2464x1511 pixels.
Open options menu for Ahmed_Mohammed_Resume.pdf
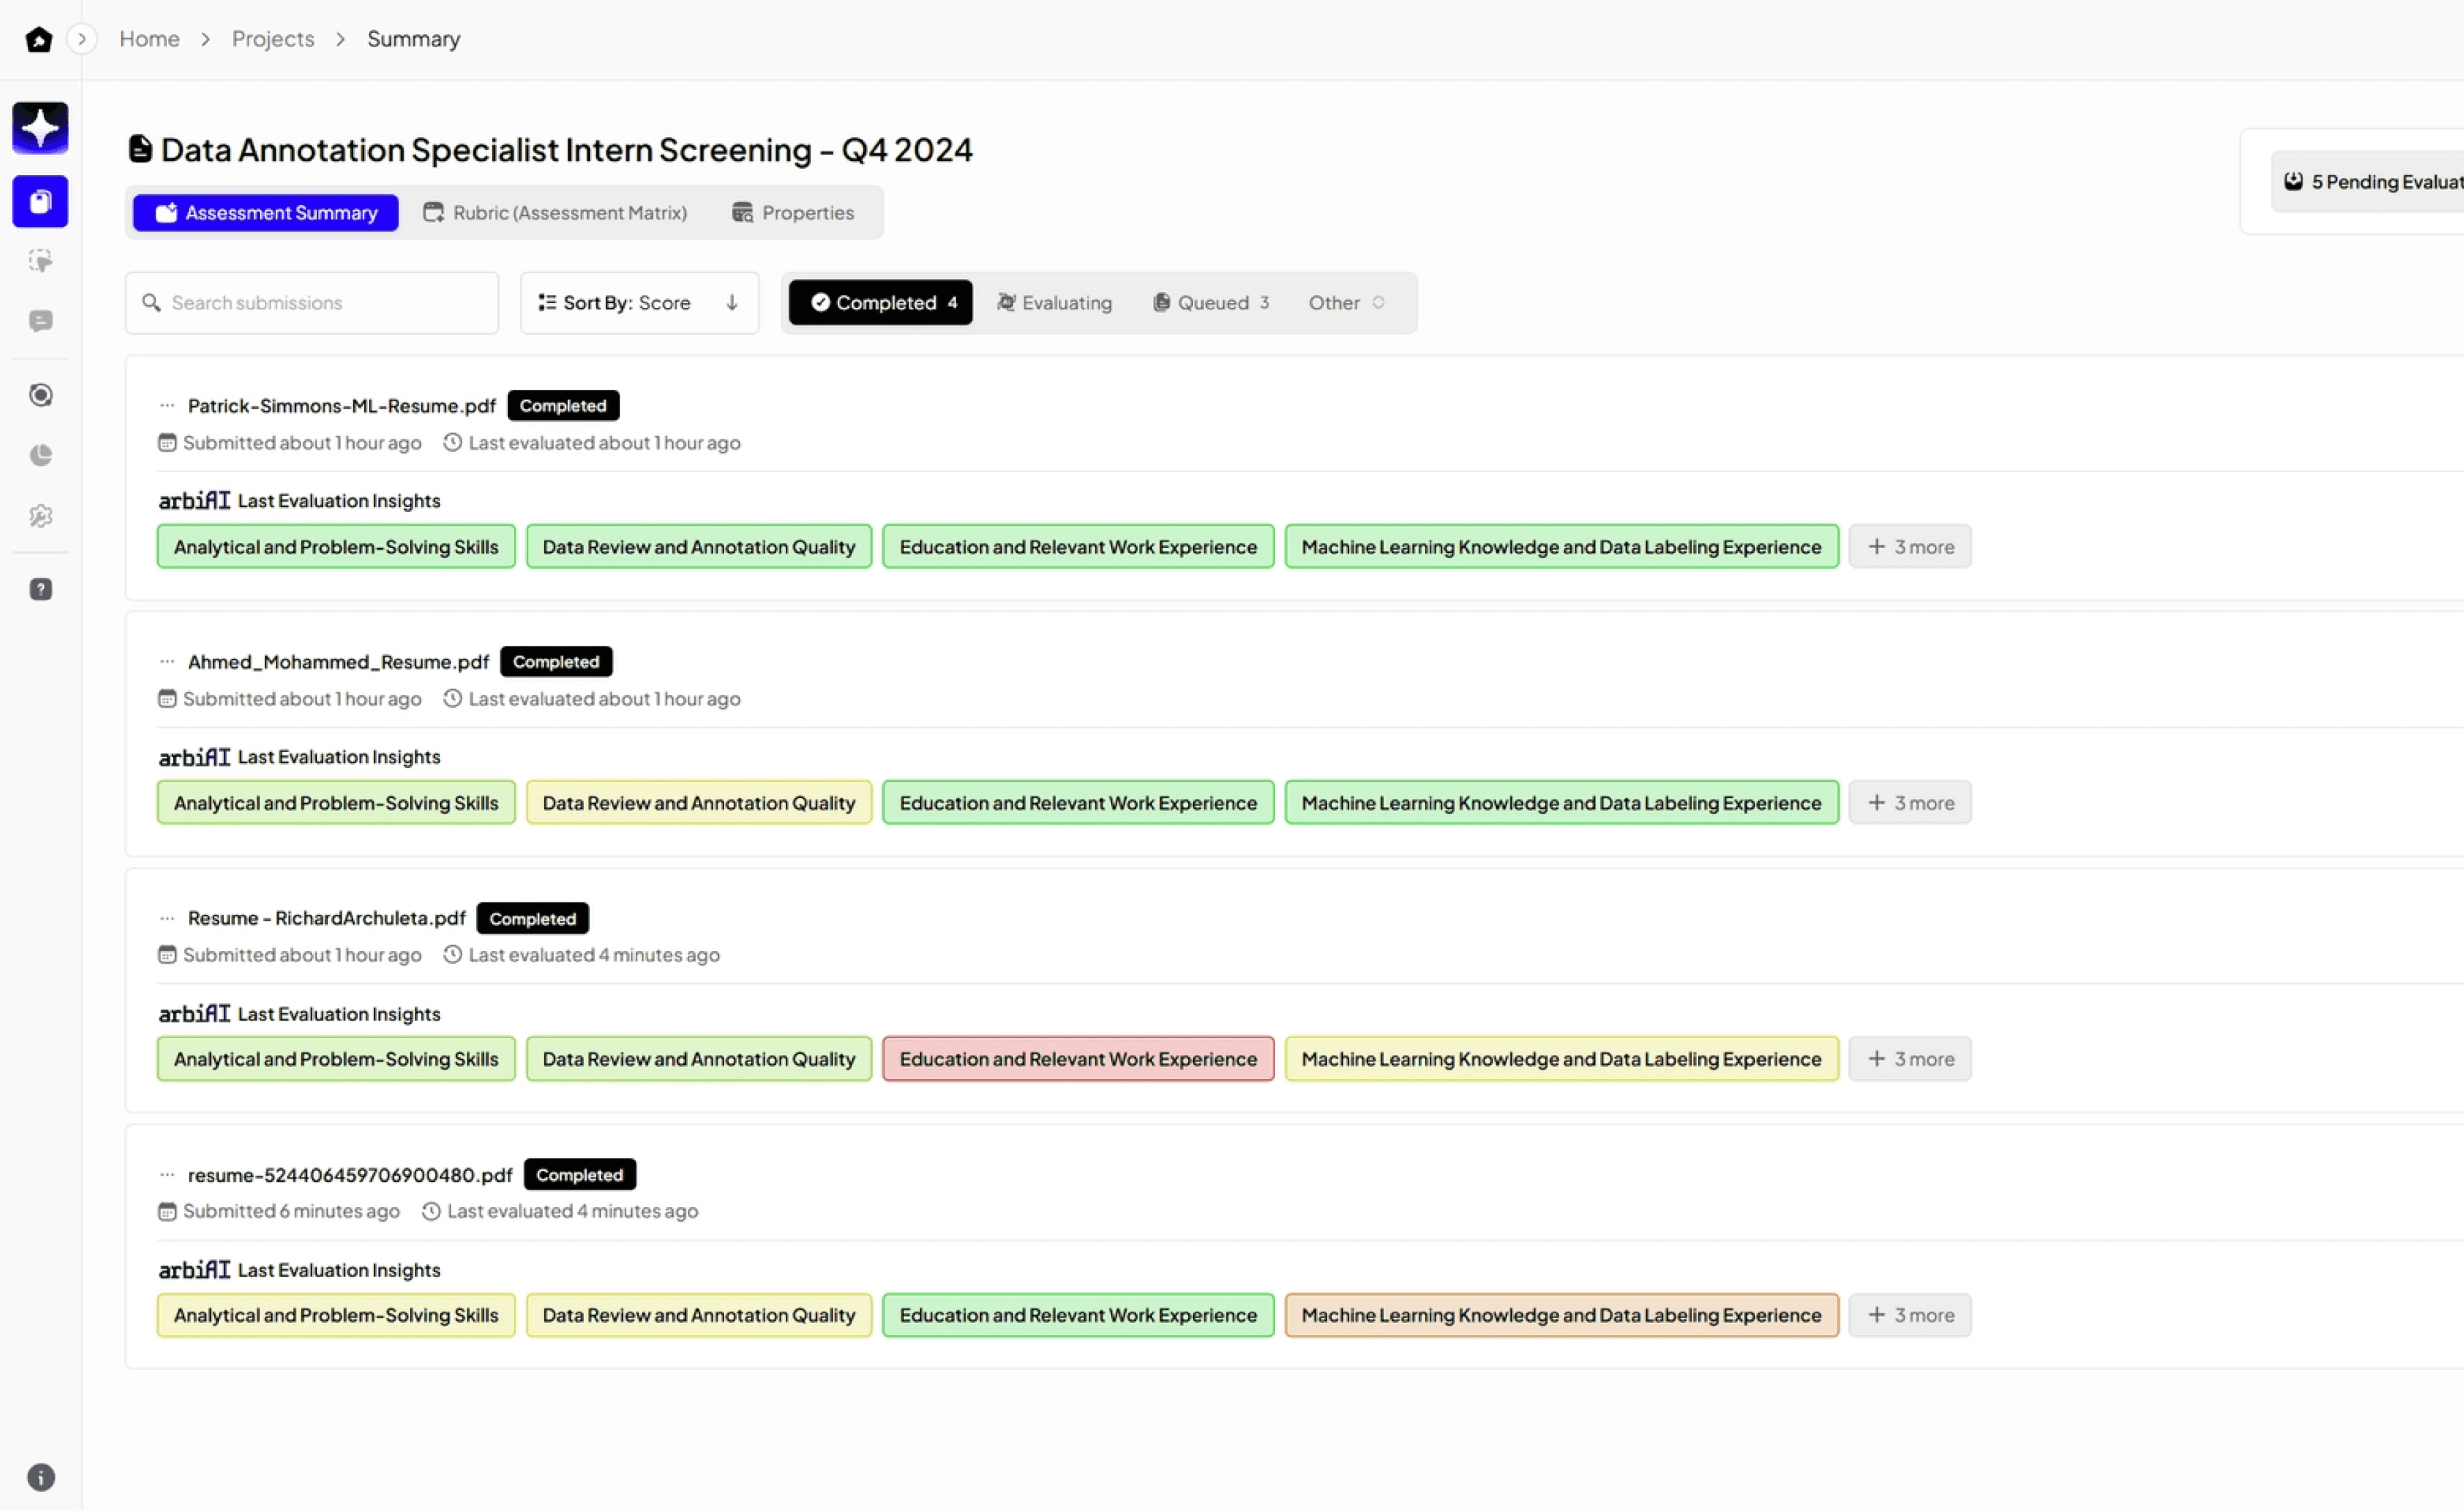click(x=167, y=662)
